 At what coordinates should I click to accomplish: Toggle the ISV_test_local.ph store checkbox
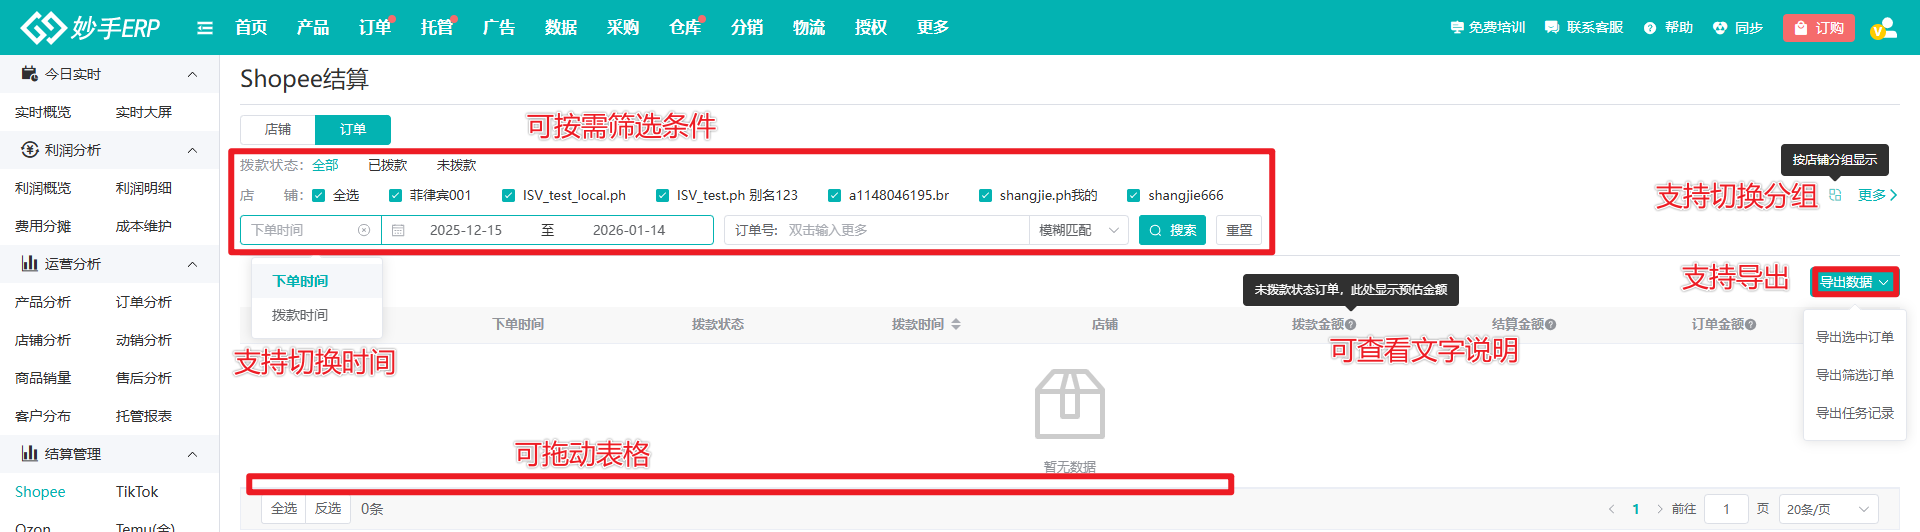508,195
